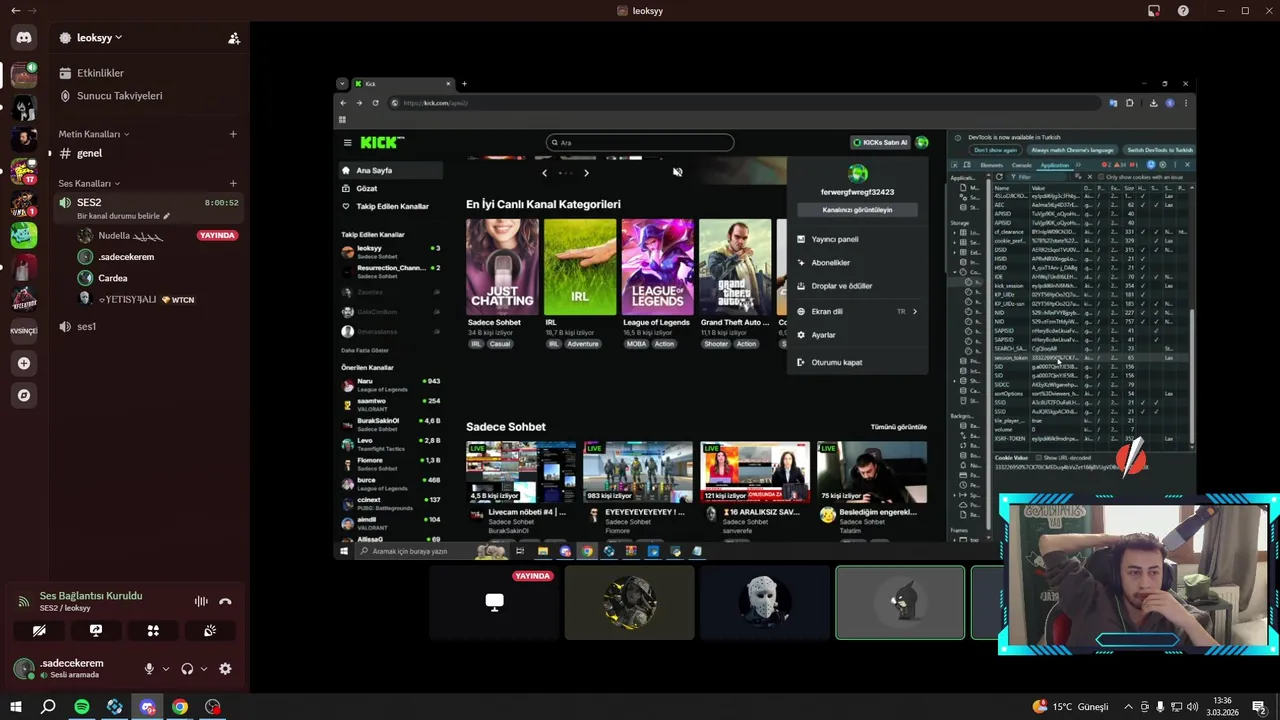Open the KVSINÇE server icon

24,331
